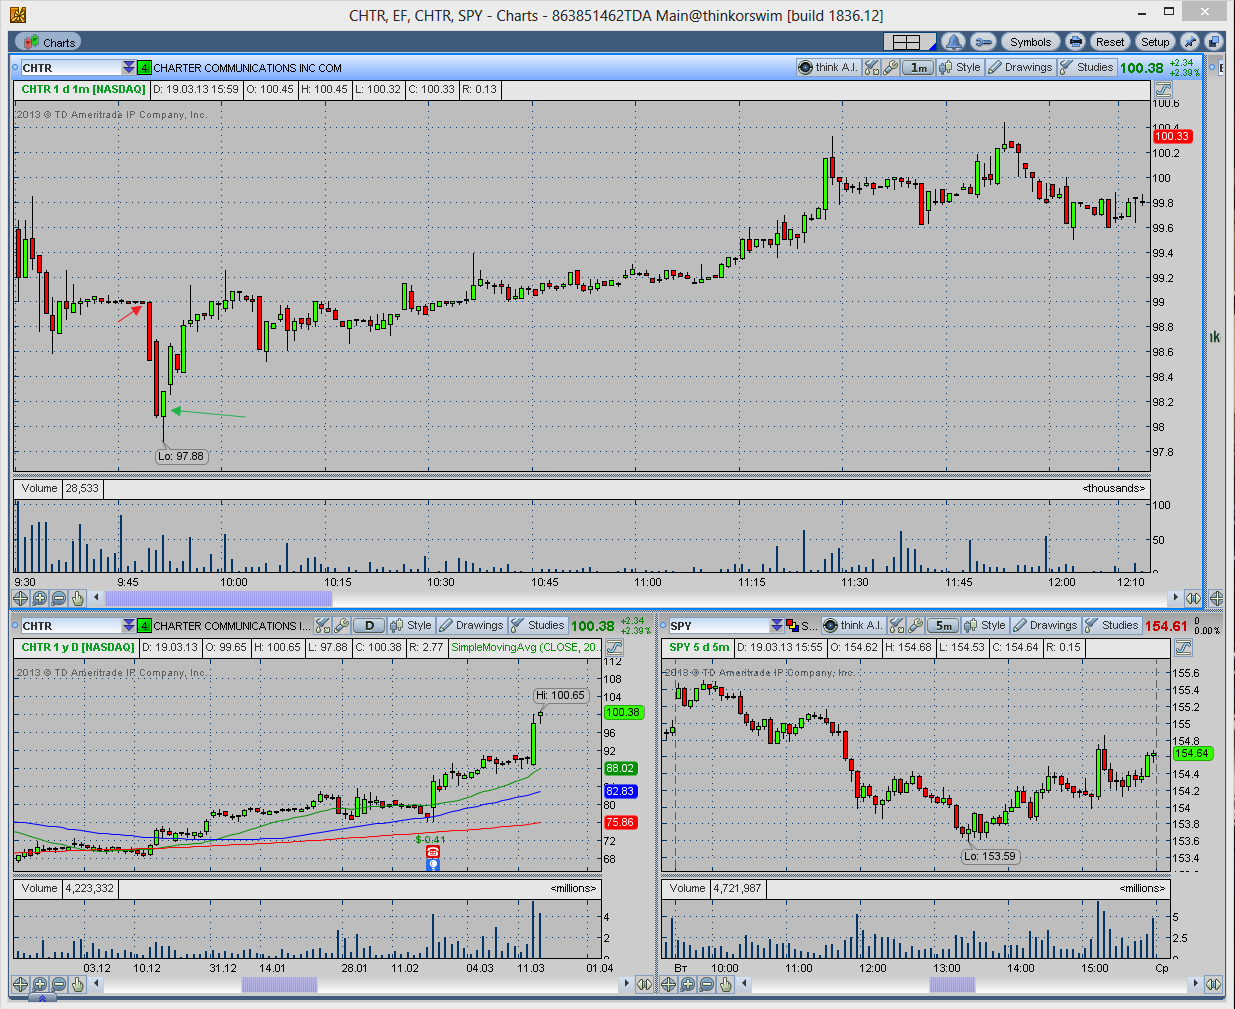Open Style menu in daily CHTR chart

[411, 625]
